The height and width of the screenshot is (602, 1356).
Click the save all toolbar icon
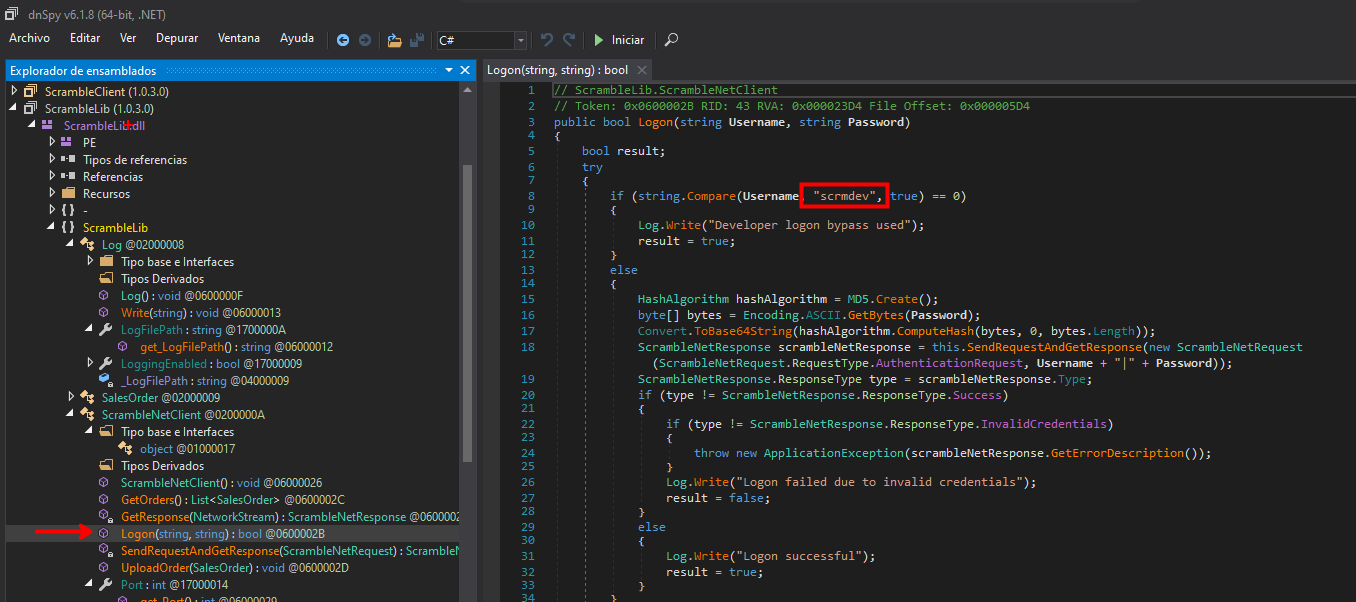tap(417, 40)
